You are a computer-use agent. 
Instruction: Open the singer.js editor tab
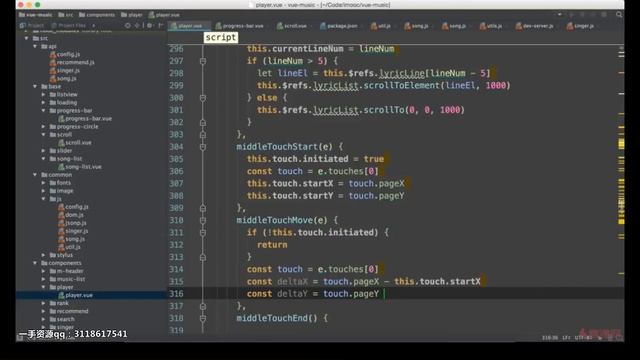tap(581, 26)
